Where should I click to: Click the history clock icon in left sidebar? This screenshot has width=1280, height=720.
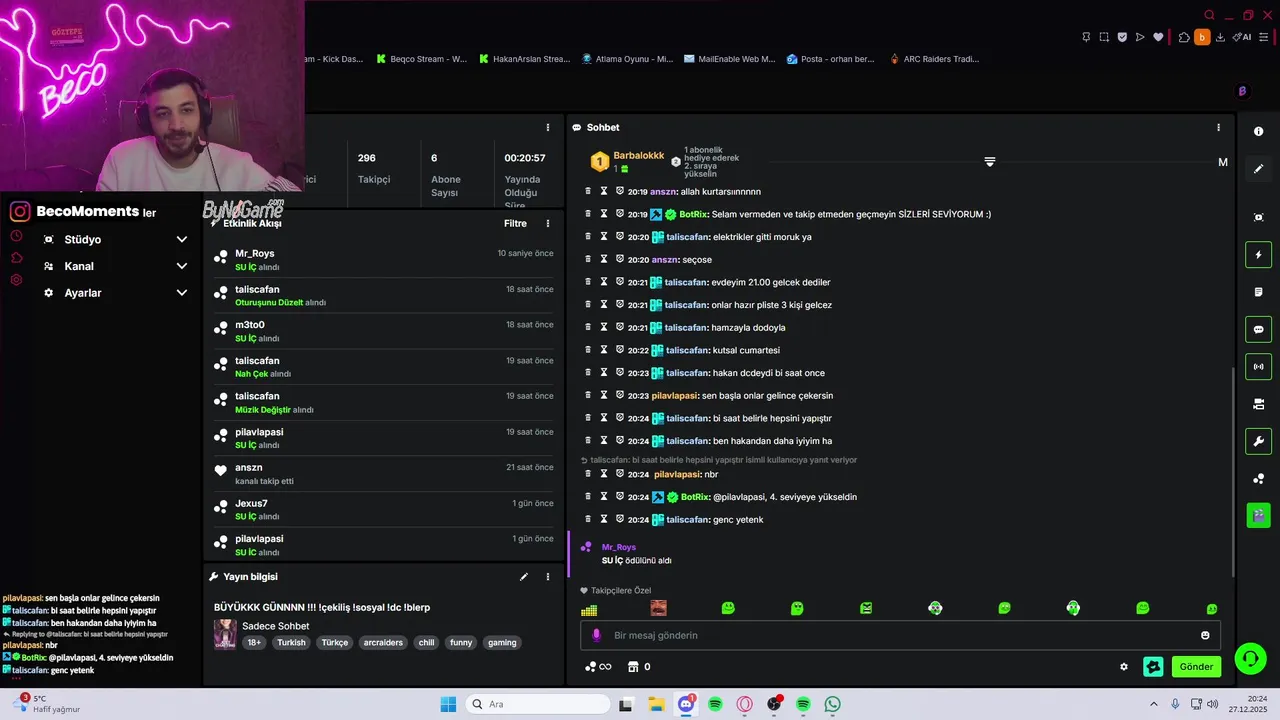[16, 236]
